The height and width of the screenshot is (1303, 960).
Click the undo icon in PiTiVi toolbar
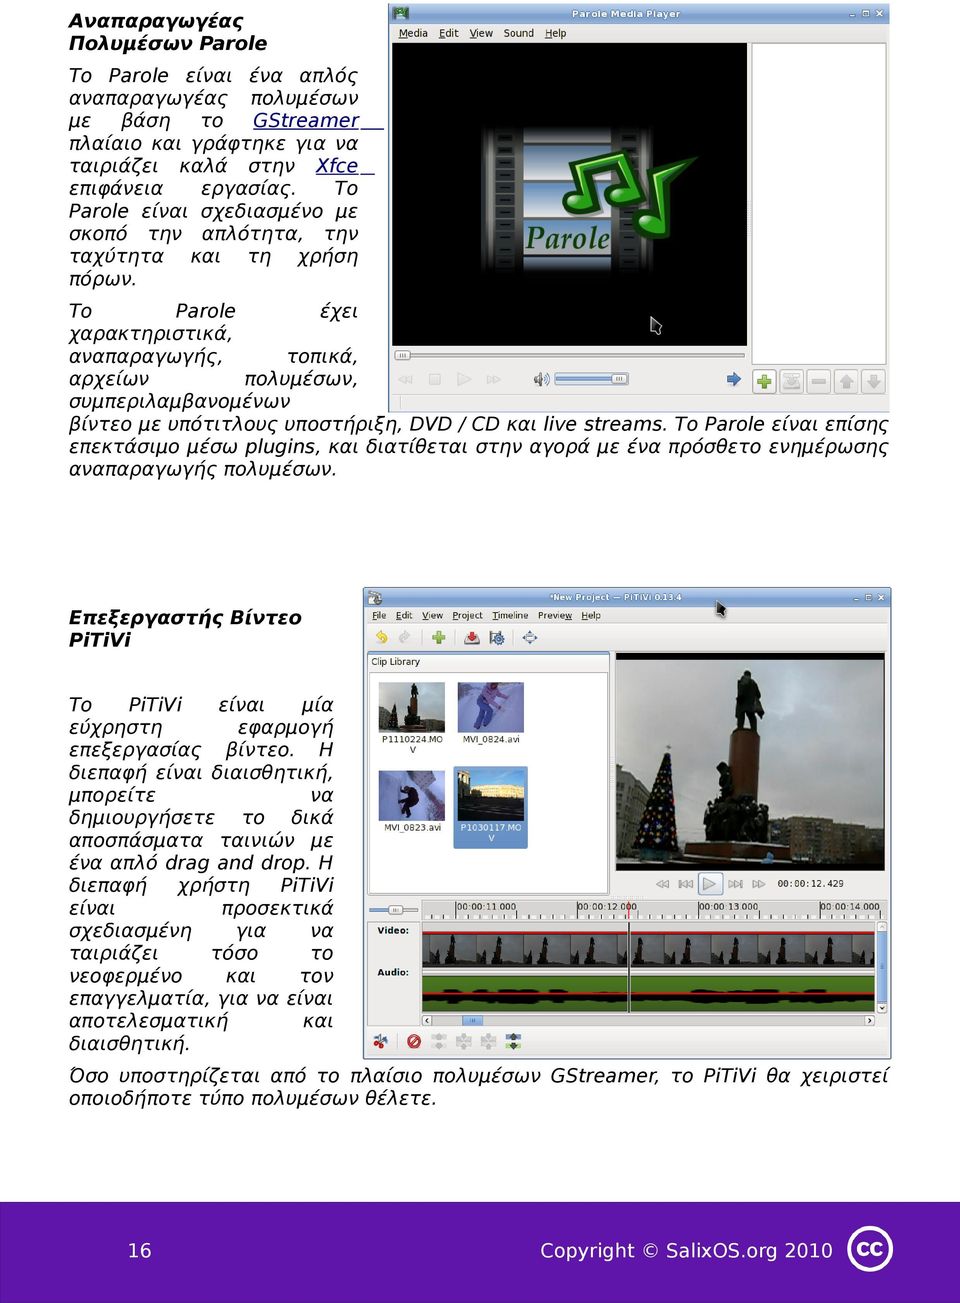pos(381,637)
